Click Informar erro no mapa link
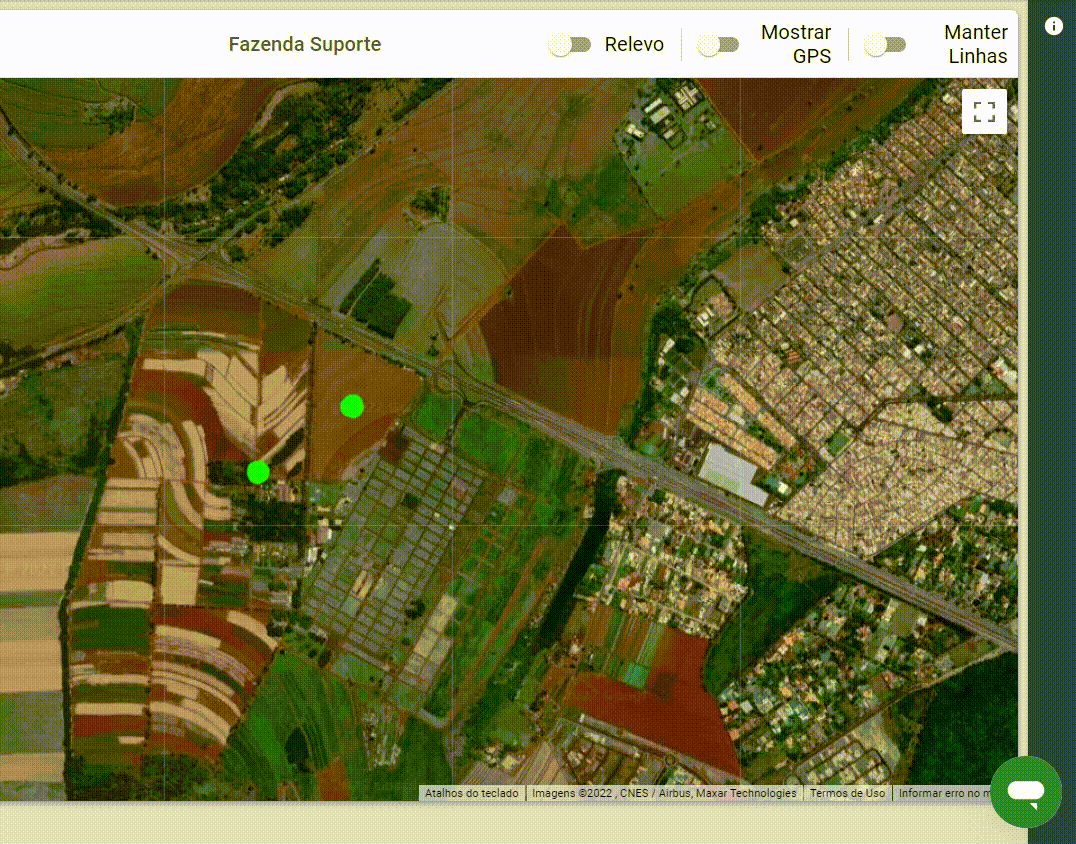This screenshot has height=844, width=1076. point(944,793)
